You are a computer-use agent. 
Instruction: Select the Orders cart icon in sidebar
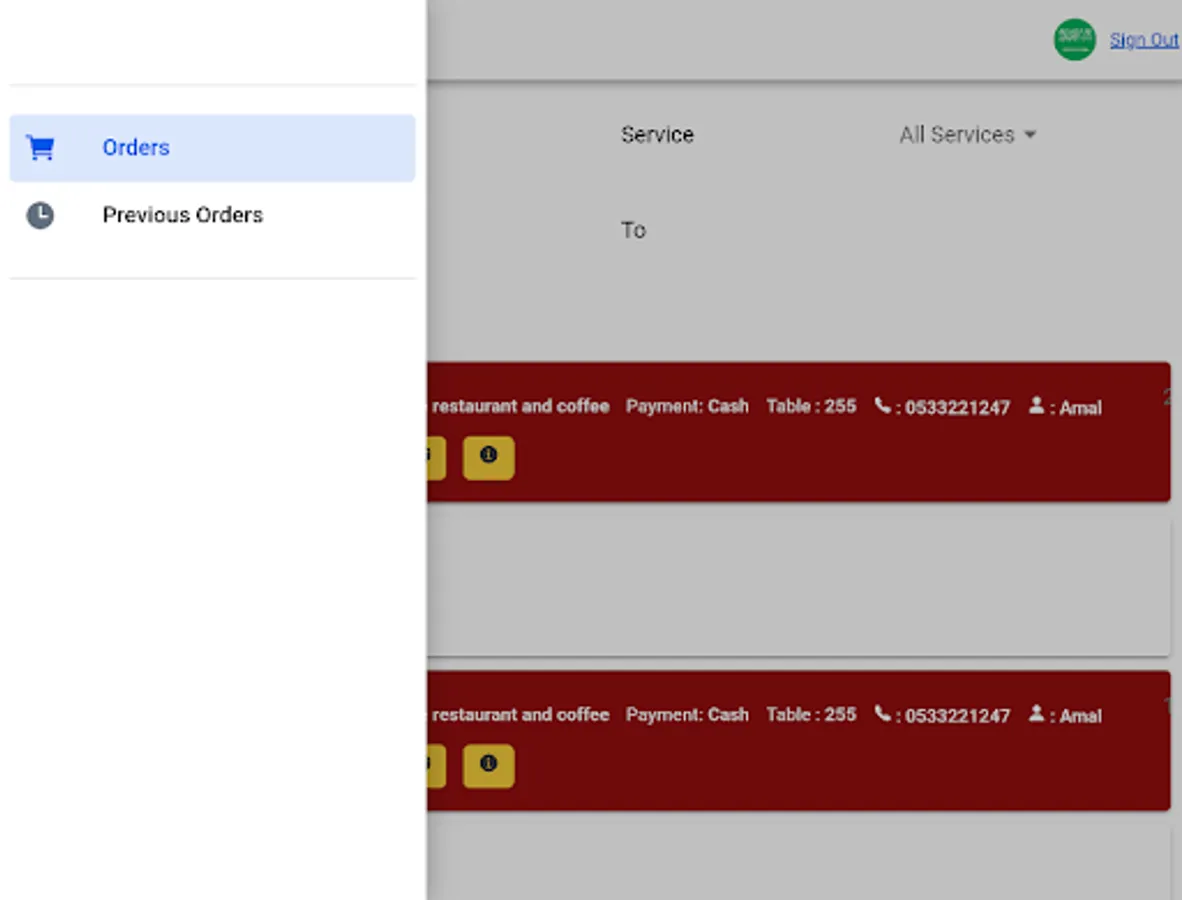40,147
